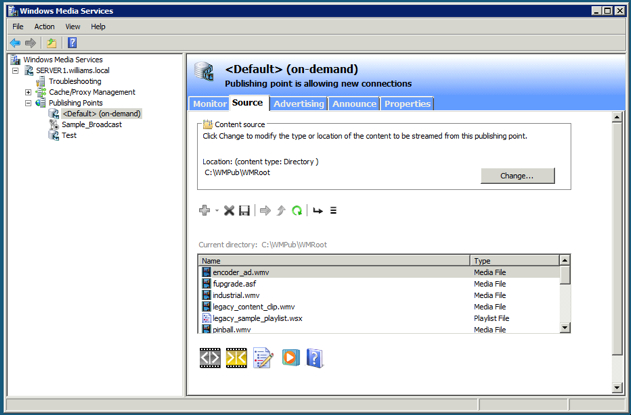
Task: Click the orange play button test stream icon
Action: (291, 357)
